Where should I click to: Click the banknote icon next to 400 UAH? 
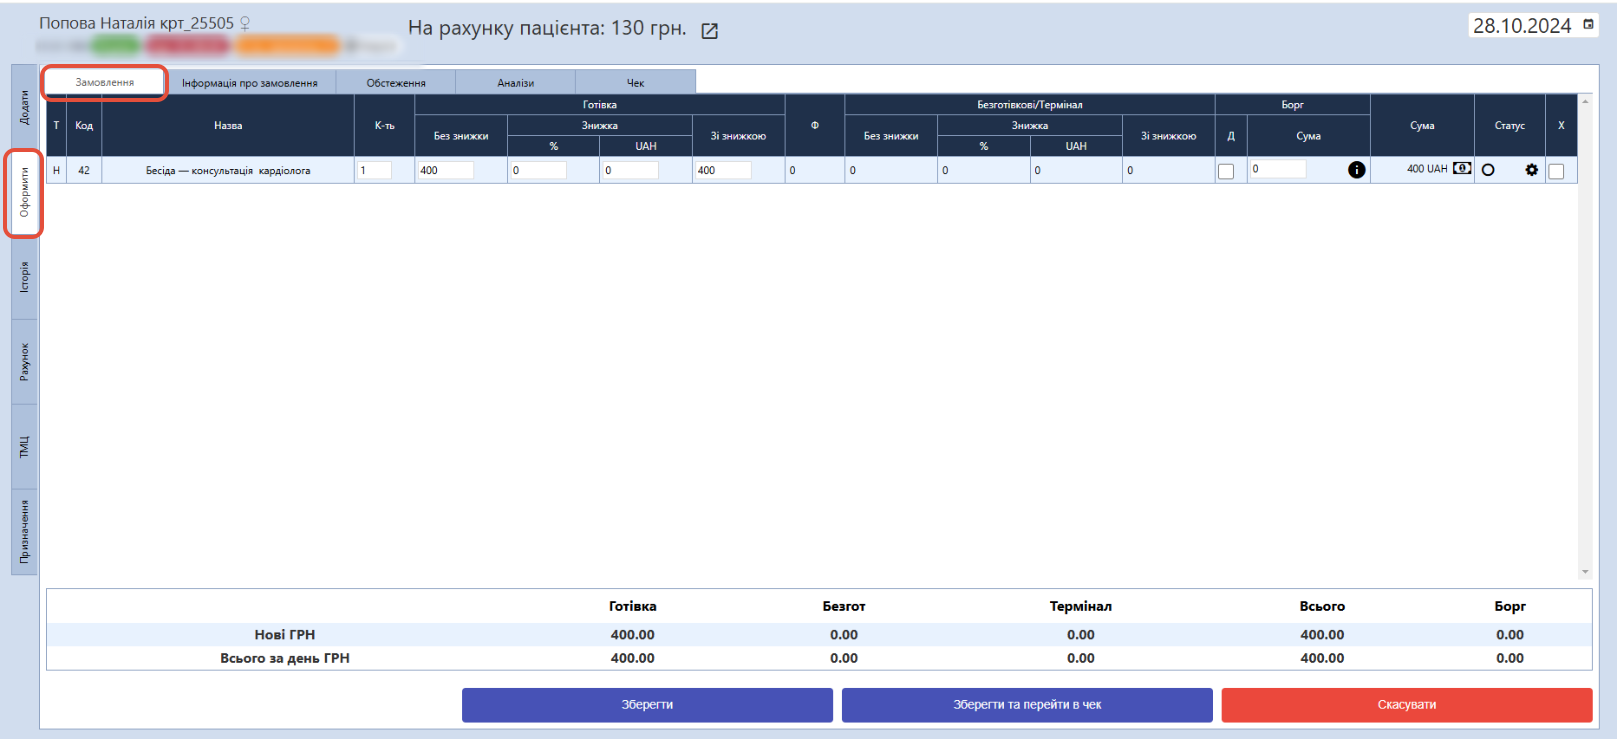click(x=1461, y=169)
